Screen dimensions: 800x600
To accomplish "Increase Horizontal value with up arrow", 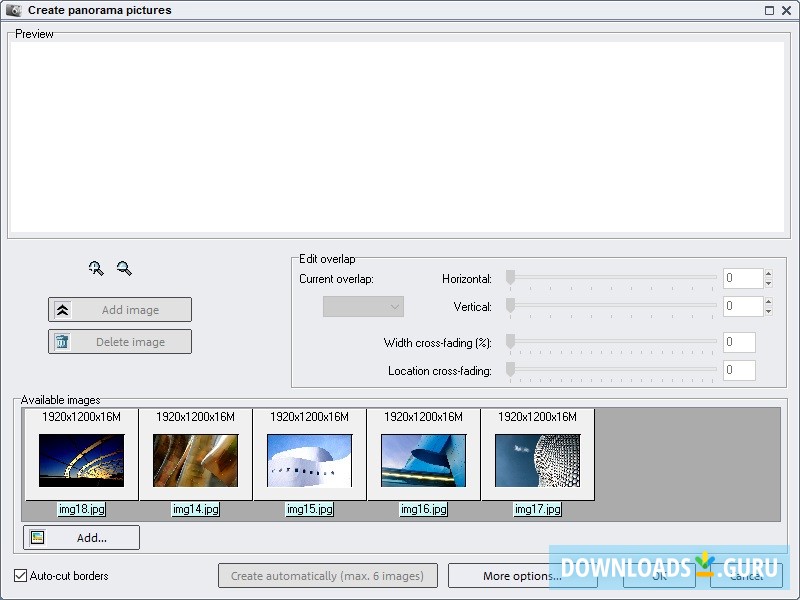I will tap(768, 273).
